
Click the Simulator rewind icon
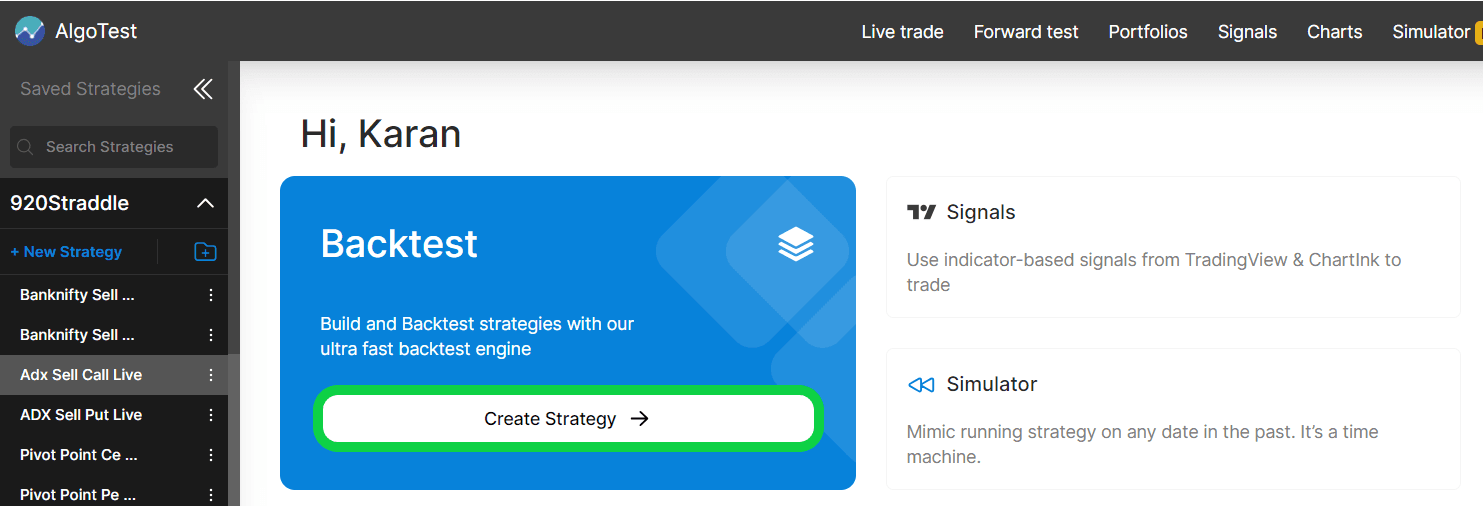tap(921, 385)
